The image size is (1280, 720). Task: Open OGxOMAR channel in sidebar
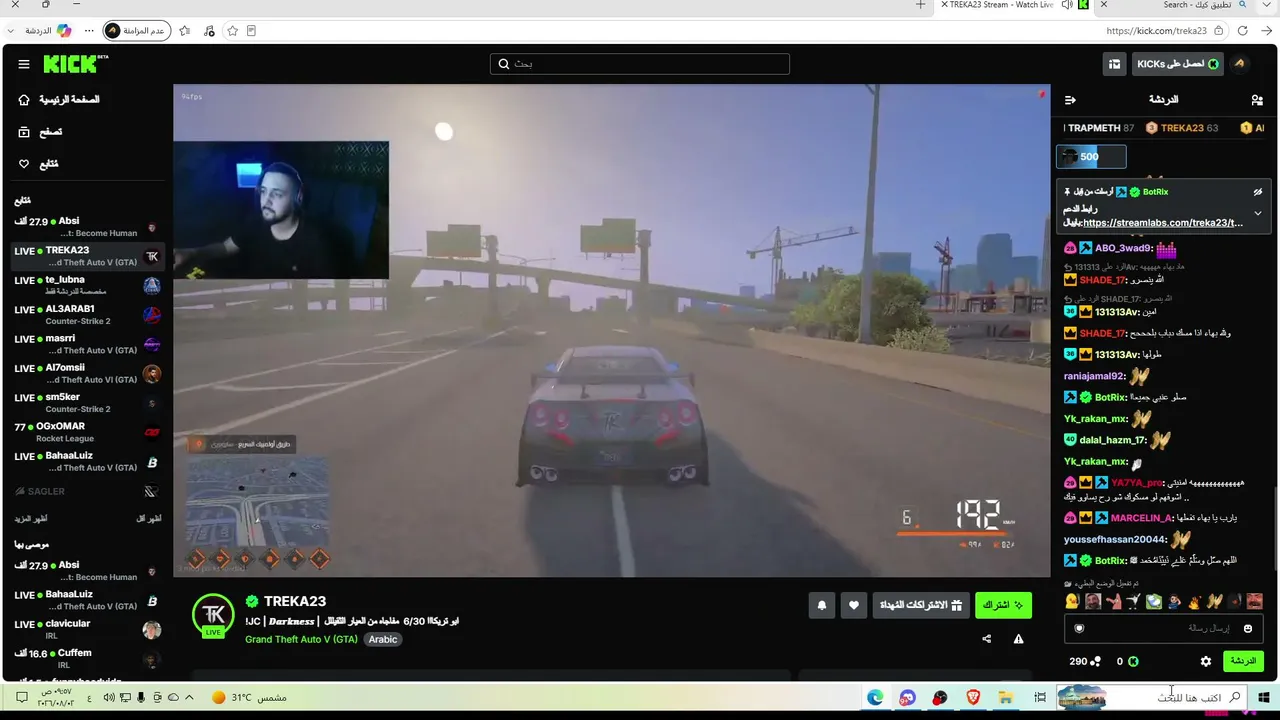pyautogui.click(x=86, y=432)
